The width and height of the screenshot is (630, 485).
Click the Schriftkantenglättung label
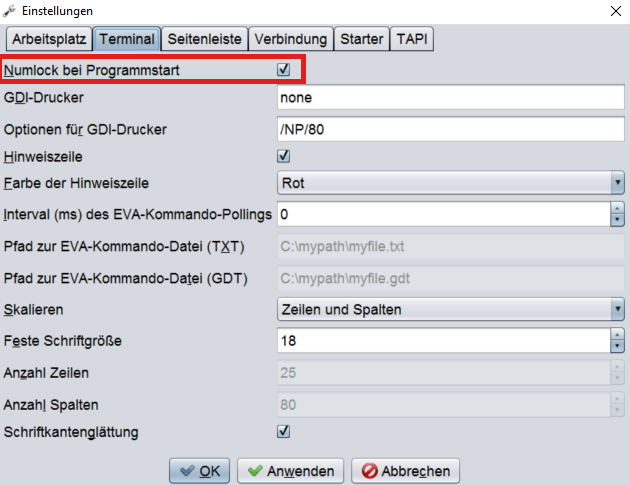(x=71, y=432)
